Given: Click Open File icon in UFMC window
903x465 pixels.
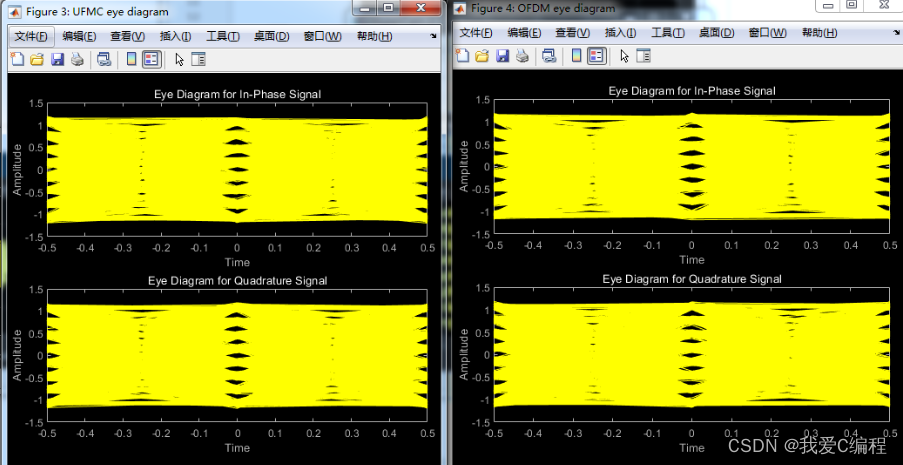Looking at the screenshot, I should [37, 59].
